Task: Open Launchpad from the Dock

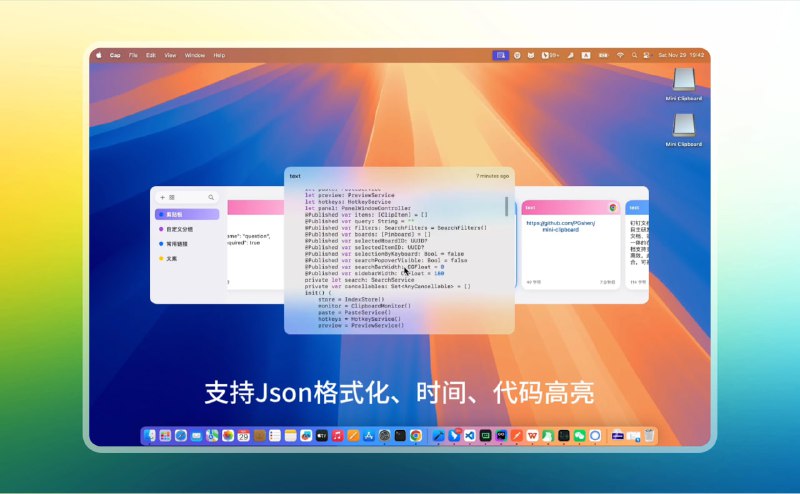Action: coord(165,435)
